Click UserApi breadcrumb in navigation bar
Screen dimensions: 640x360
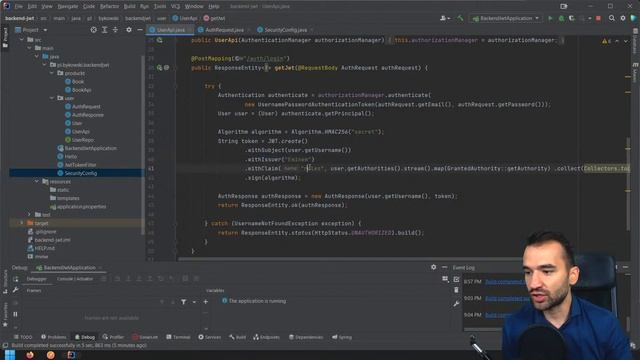(185, 18)
